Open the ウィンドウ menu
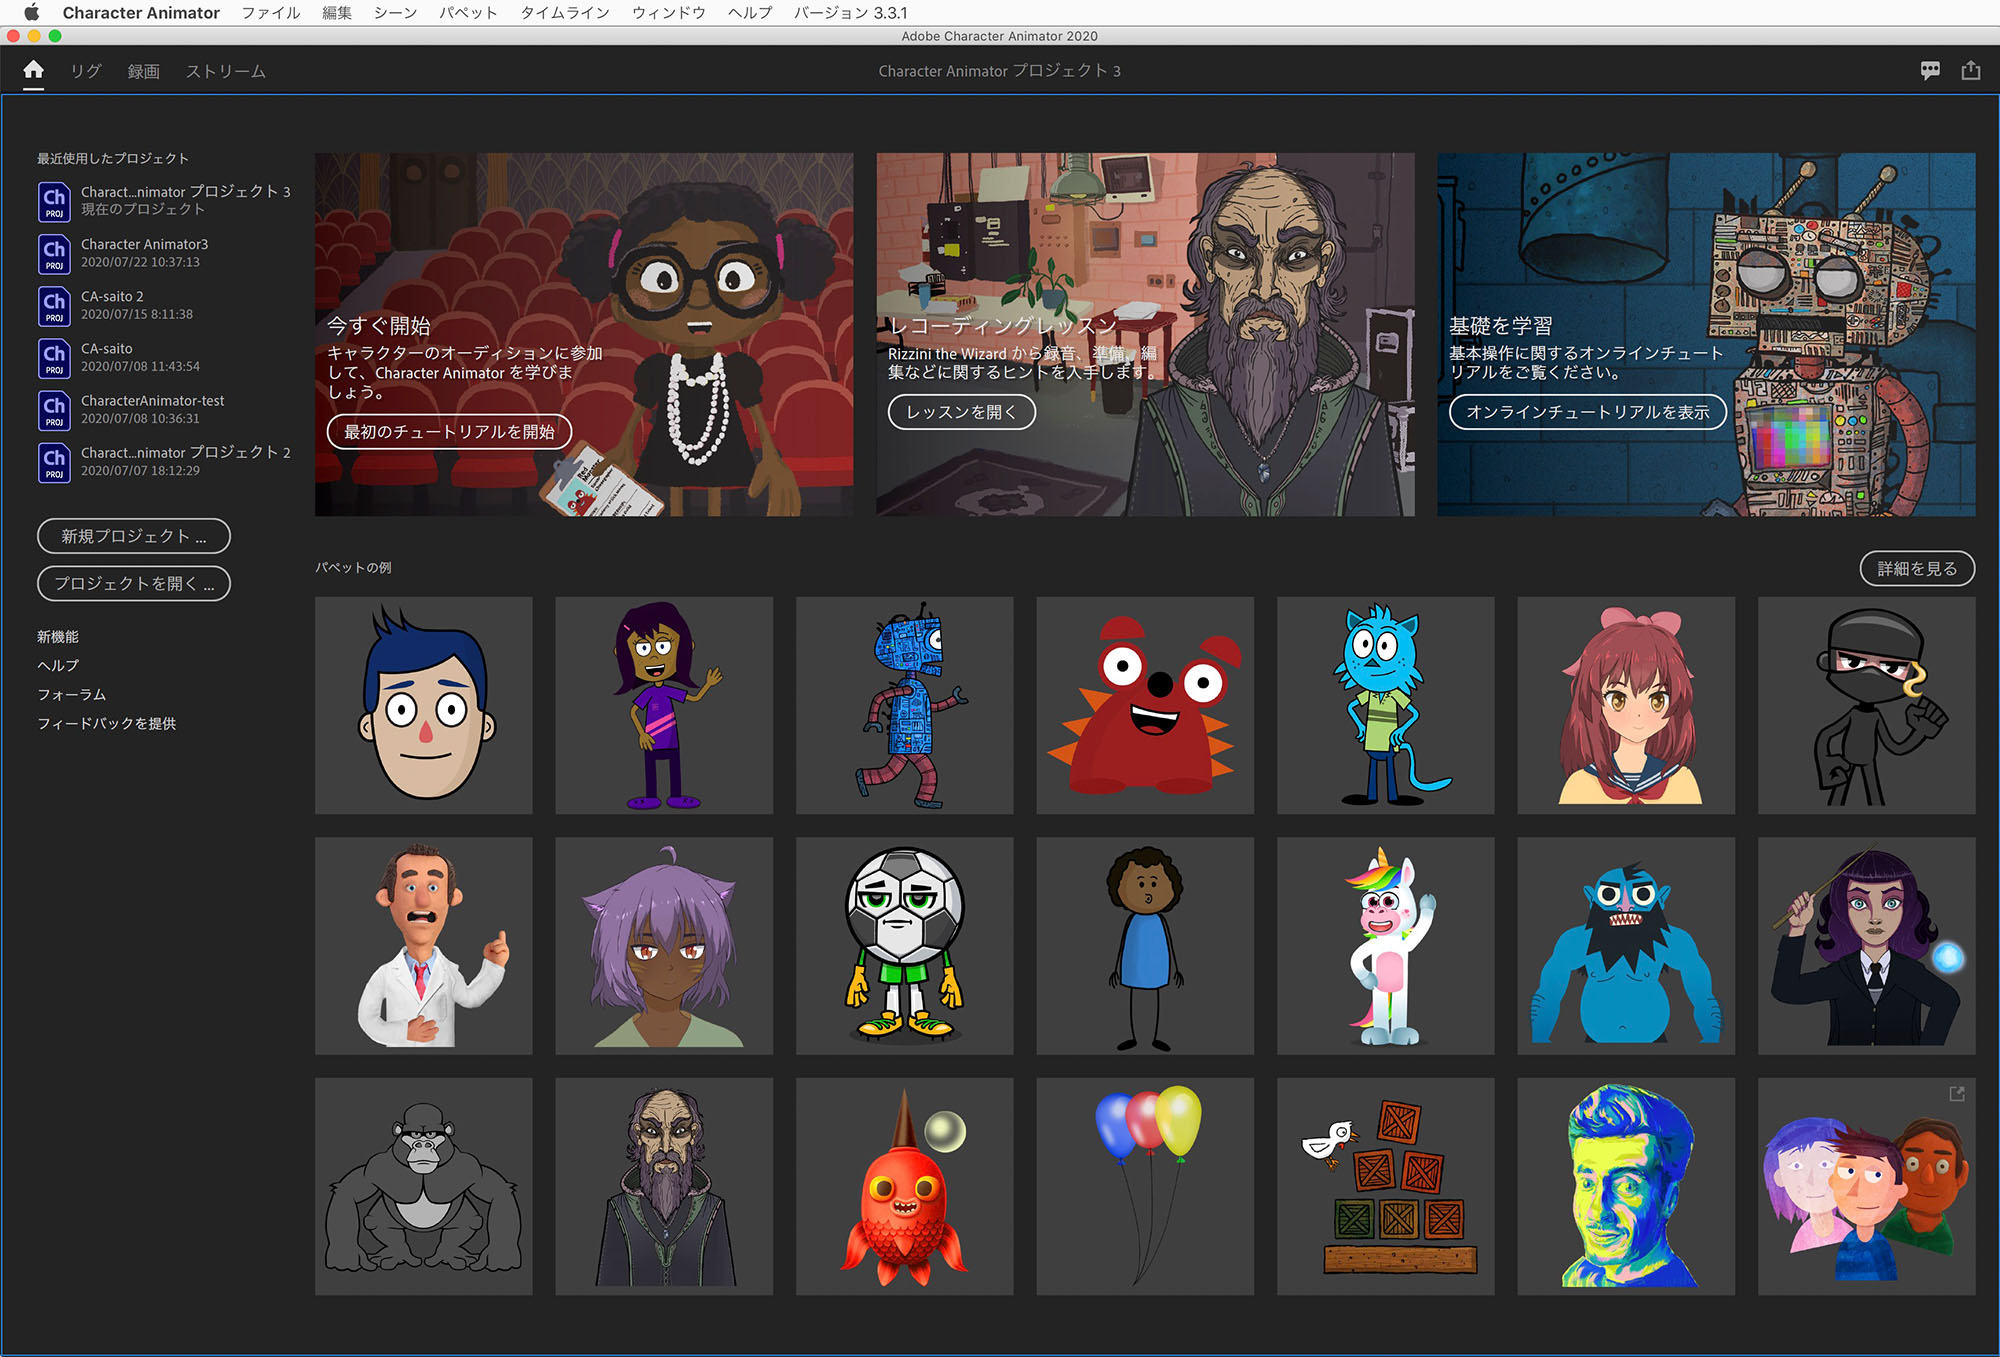The height and width of the screenshot is (1357, 2000). [669, 12]
